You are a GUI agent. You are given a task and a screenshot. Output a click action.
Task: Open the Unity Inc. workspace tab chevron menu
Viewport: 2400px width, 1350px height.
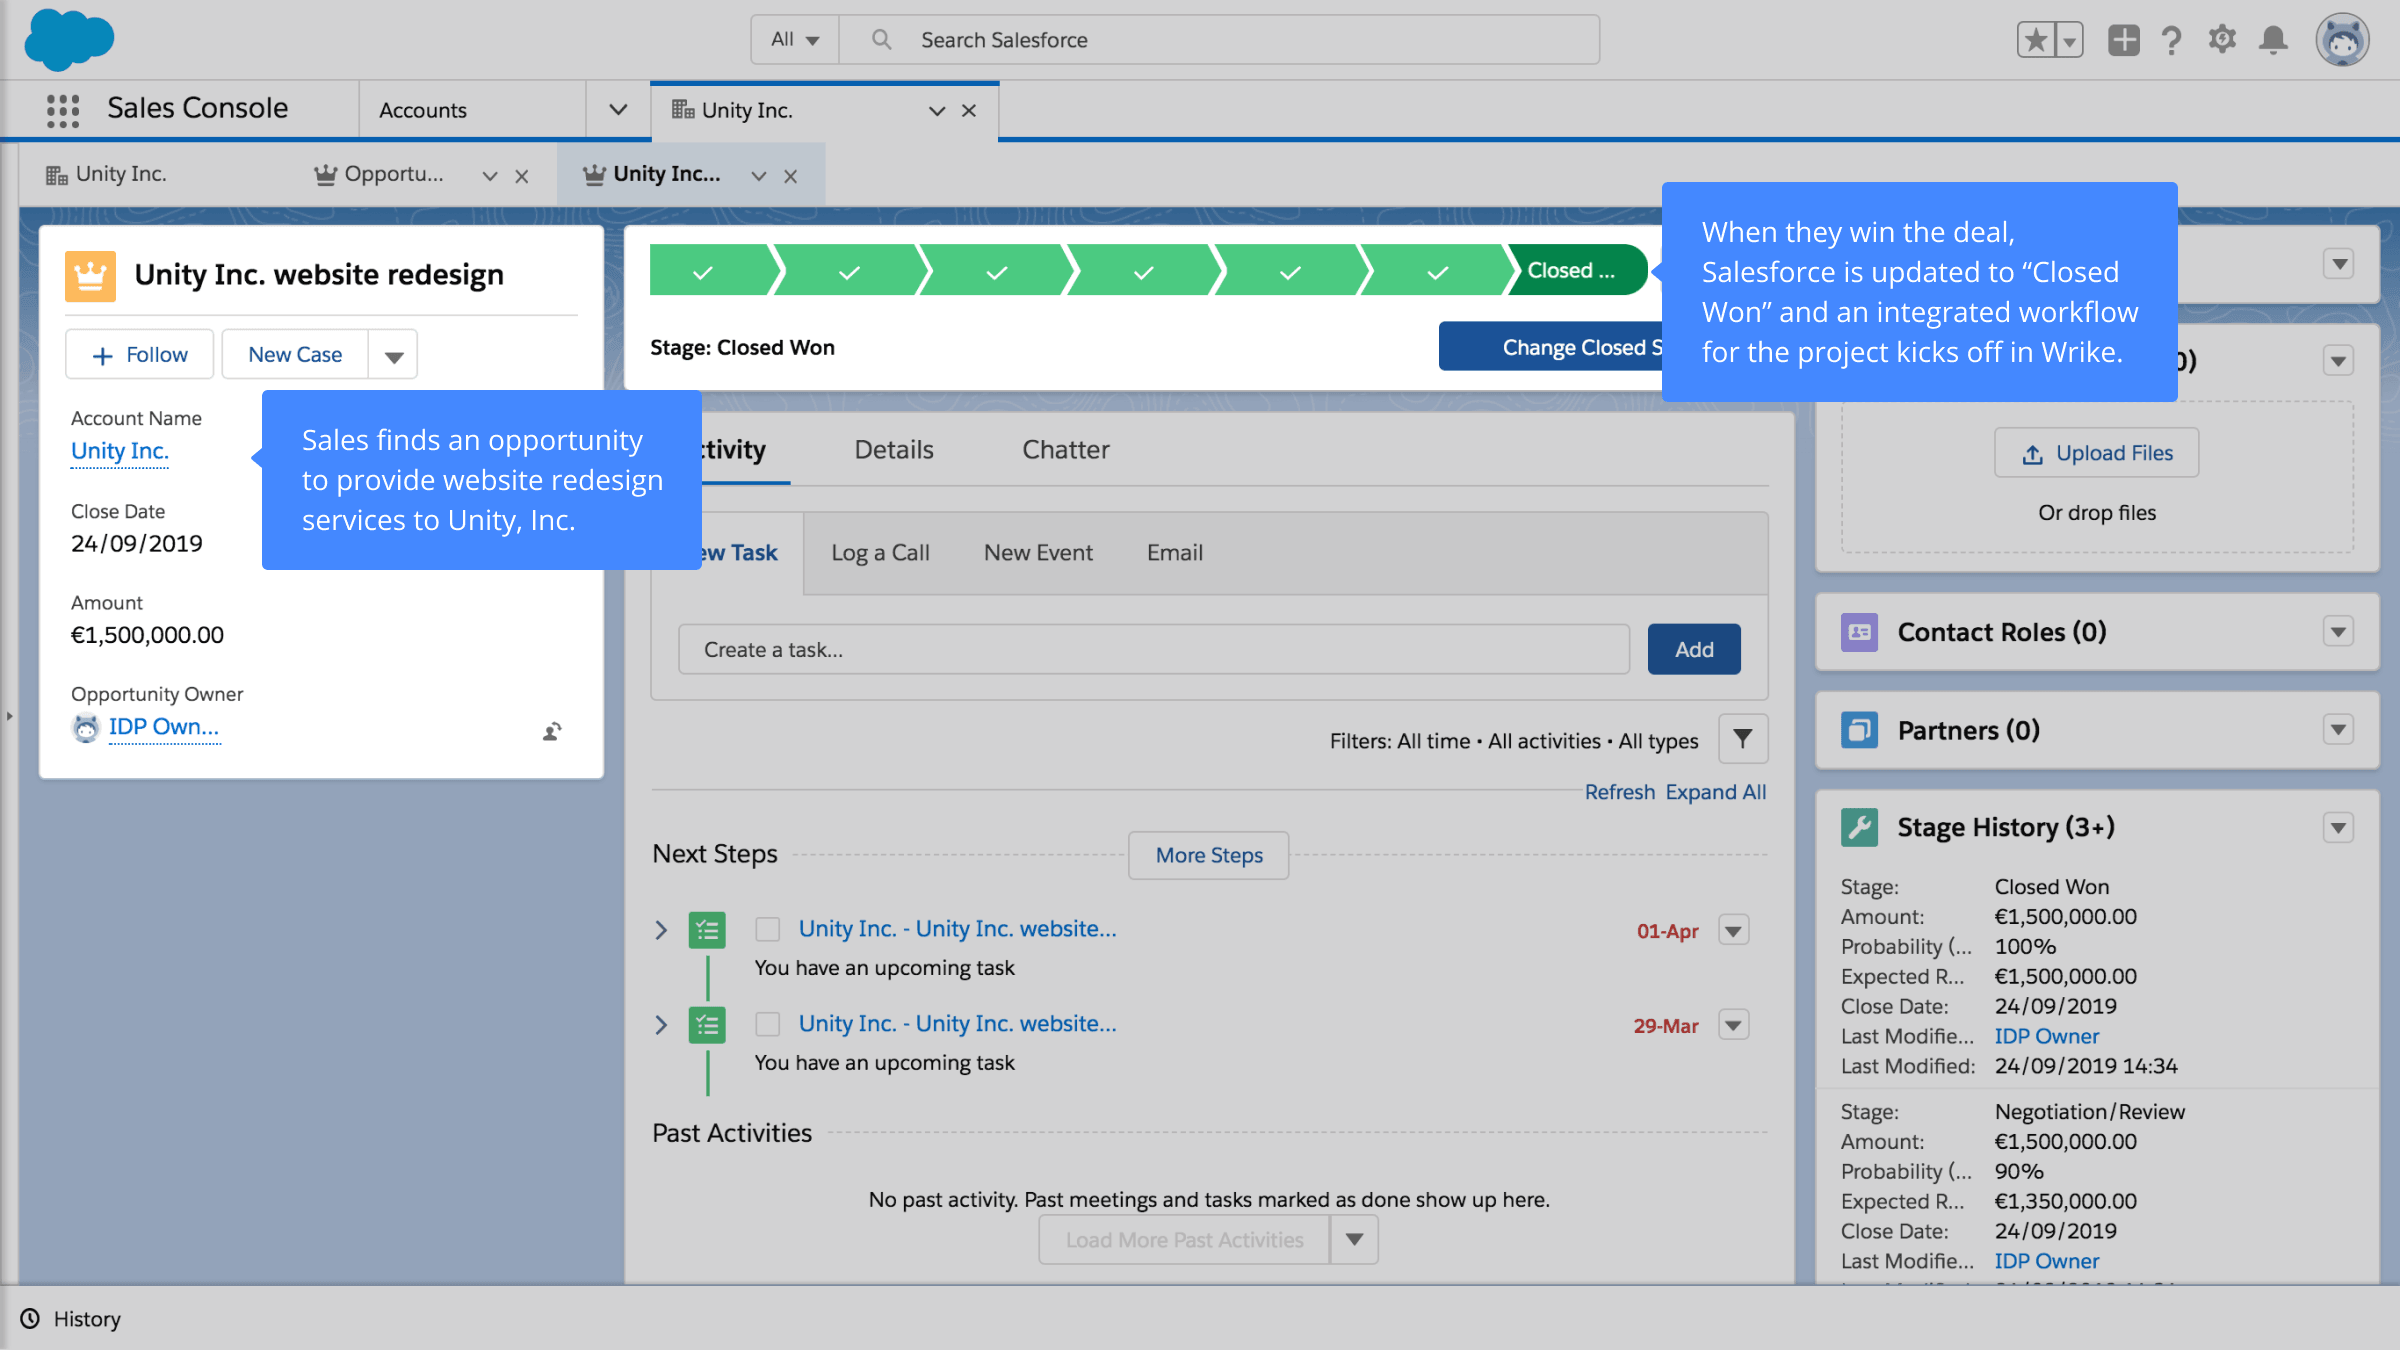[937, 111]
